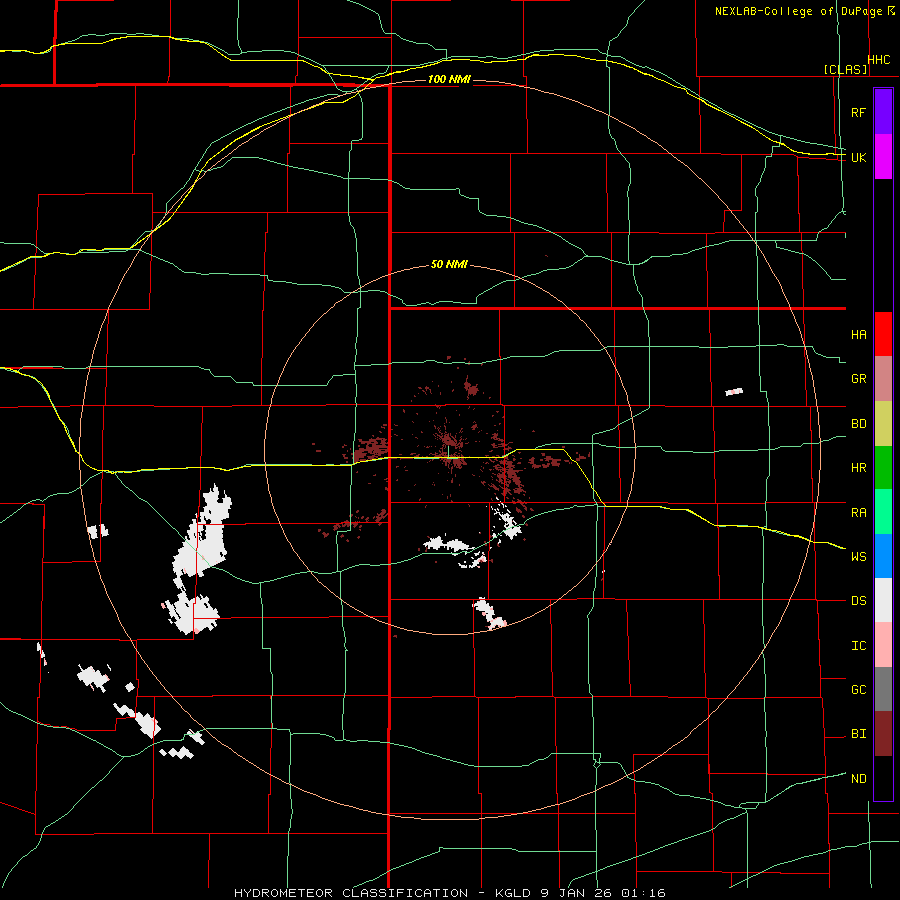Click the RF purple legend swatch
900x900 pixels.
tap(883, 112)
